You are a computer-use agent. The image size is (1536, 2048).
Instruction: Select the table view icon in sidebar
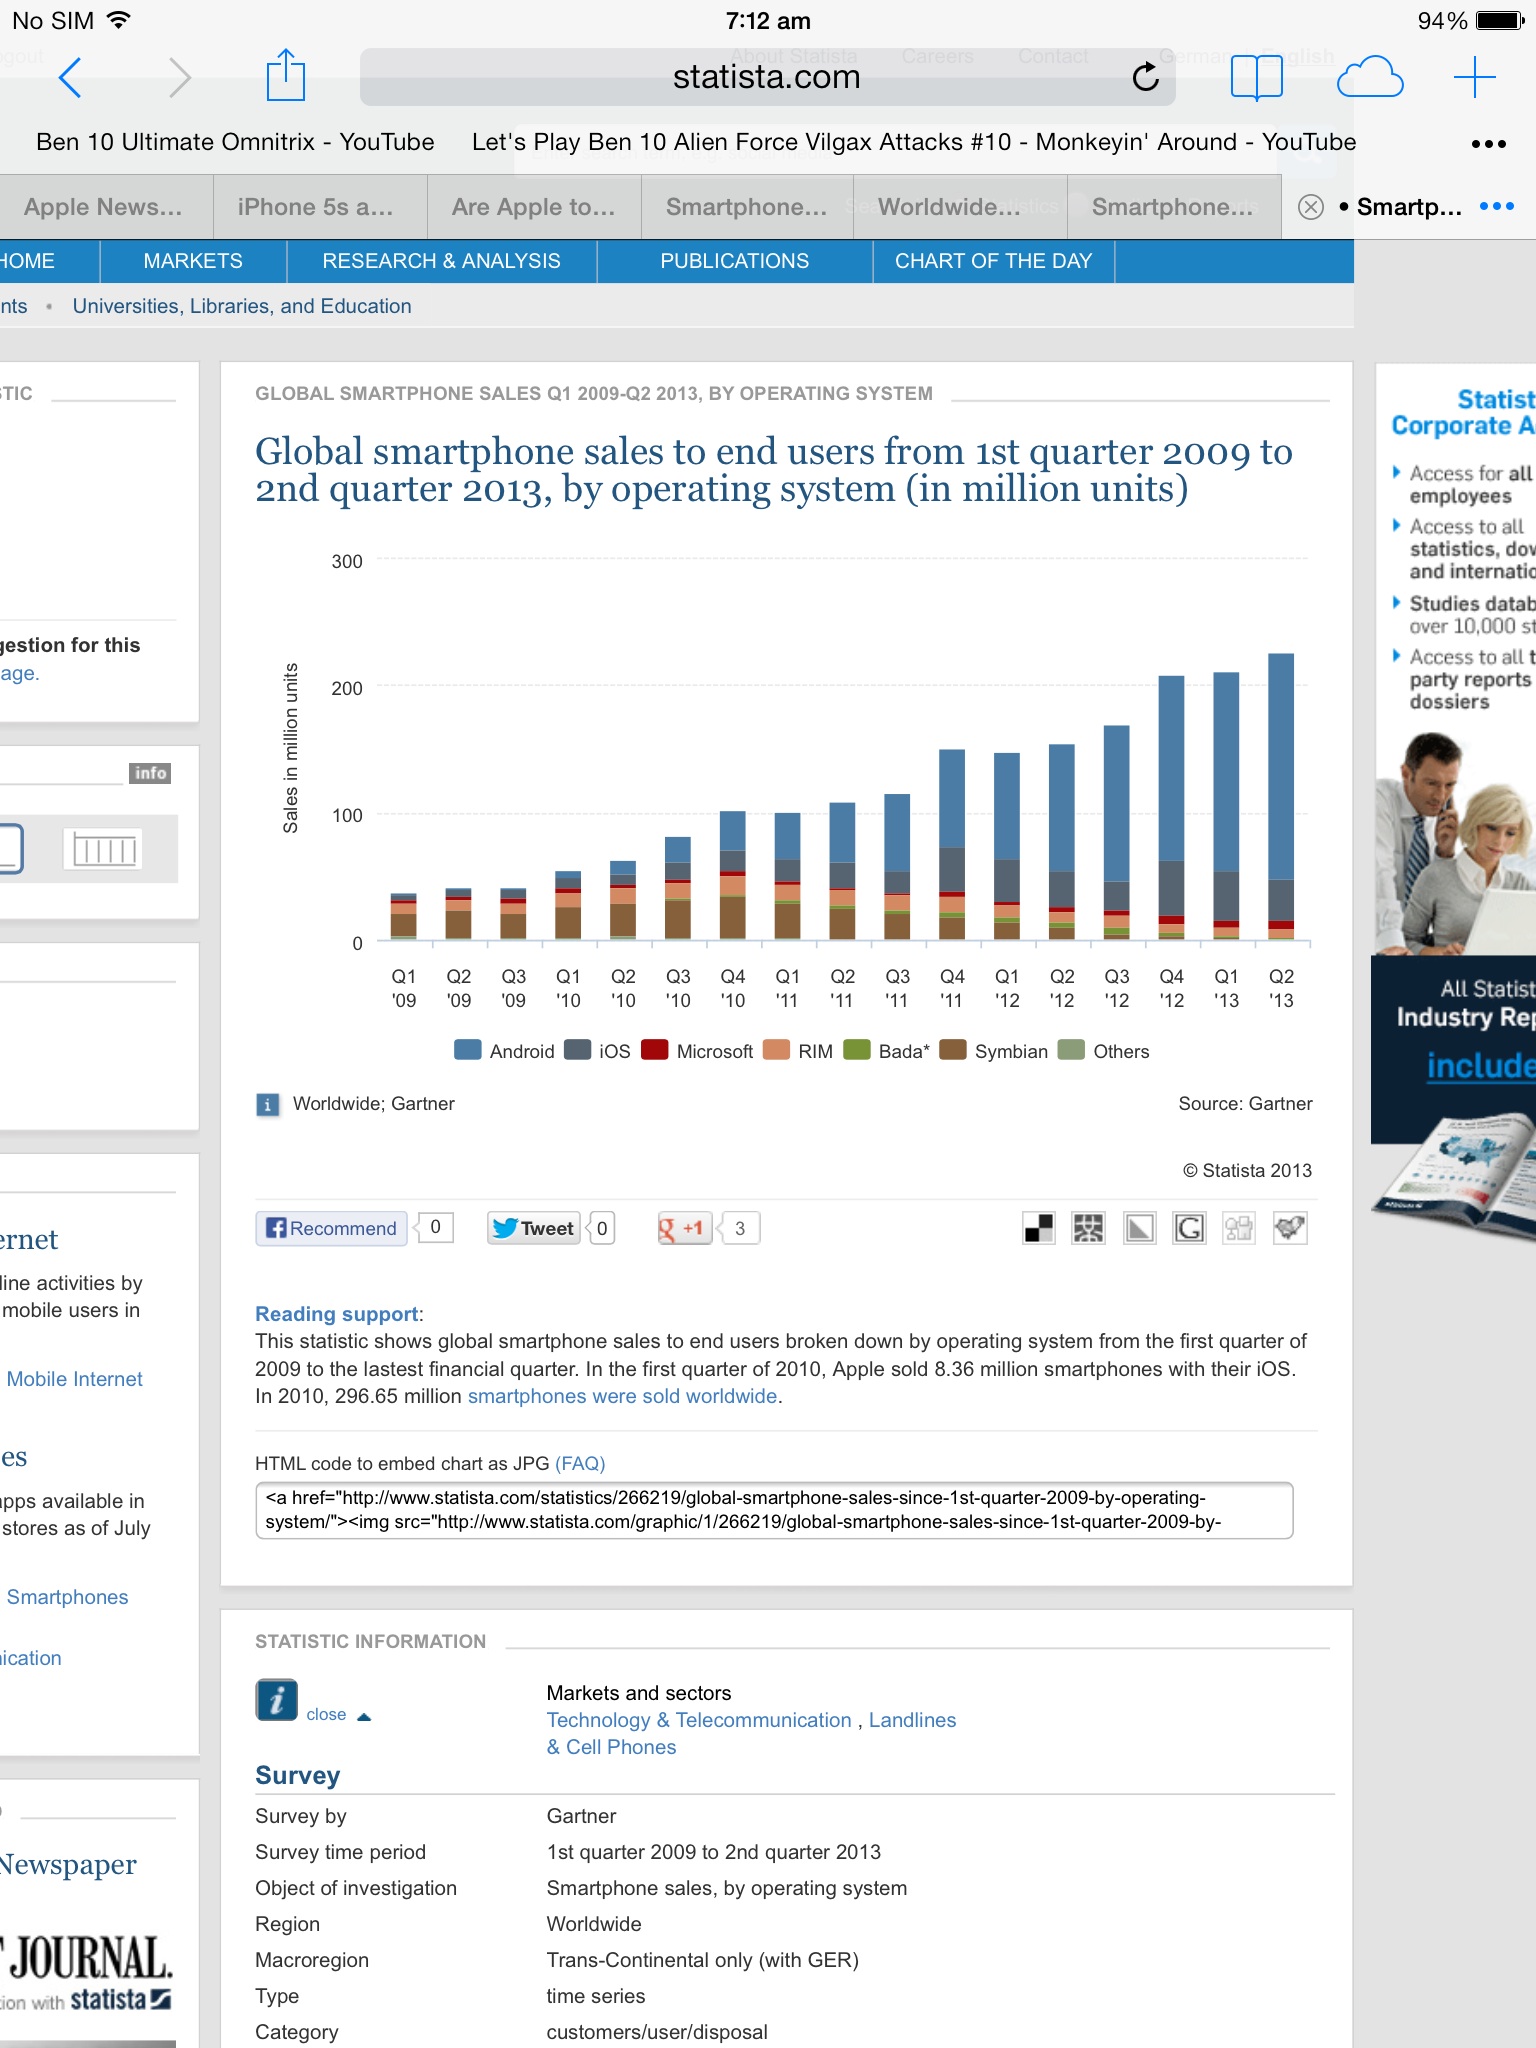pyautogui.click(x=103, y=849)
